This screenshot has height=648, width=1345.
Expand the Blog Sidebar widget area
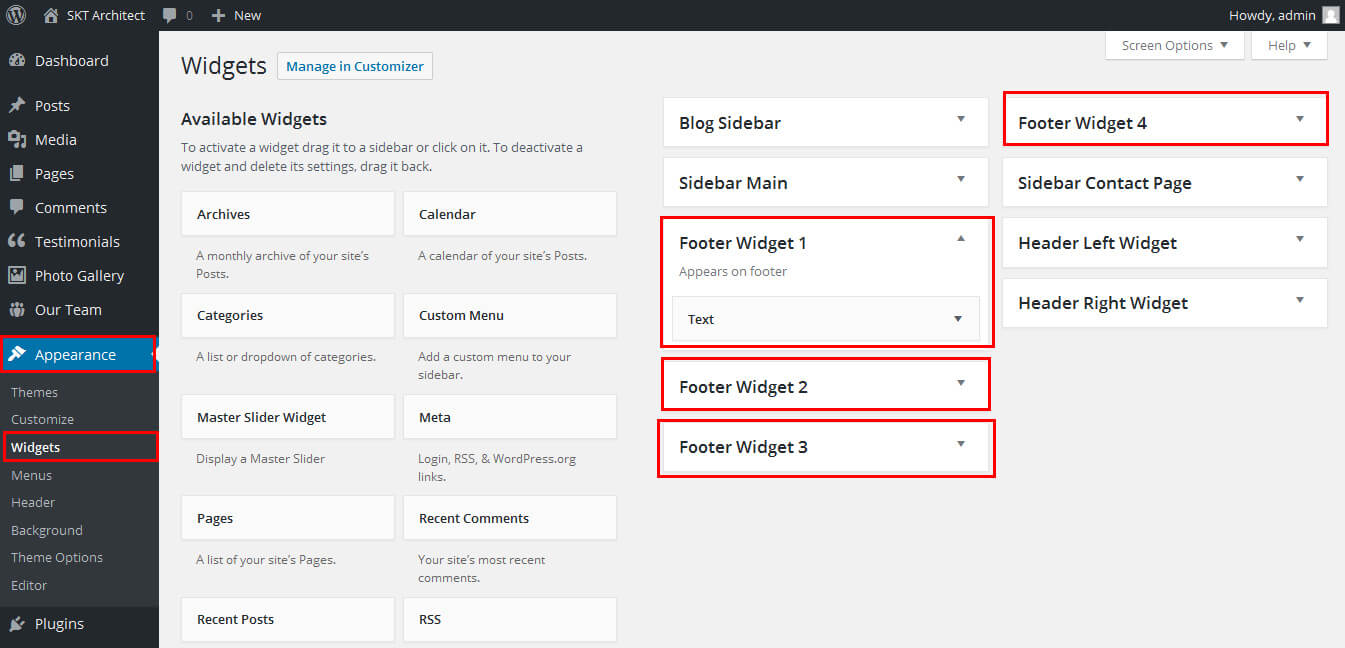click(961, 119)
